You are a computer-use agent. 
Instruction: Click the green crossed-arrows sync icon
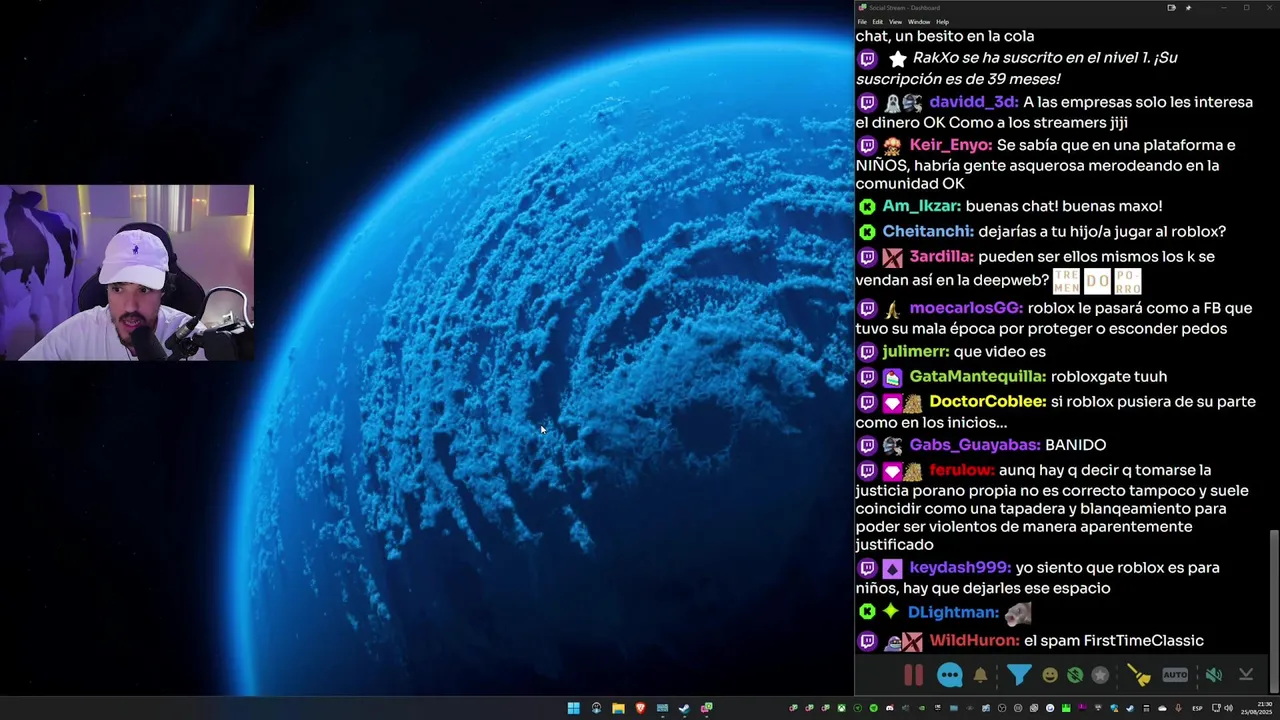(x=1075, y=675)
